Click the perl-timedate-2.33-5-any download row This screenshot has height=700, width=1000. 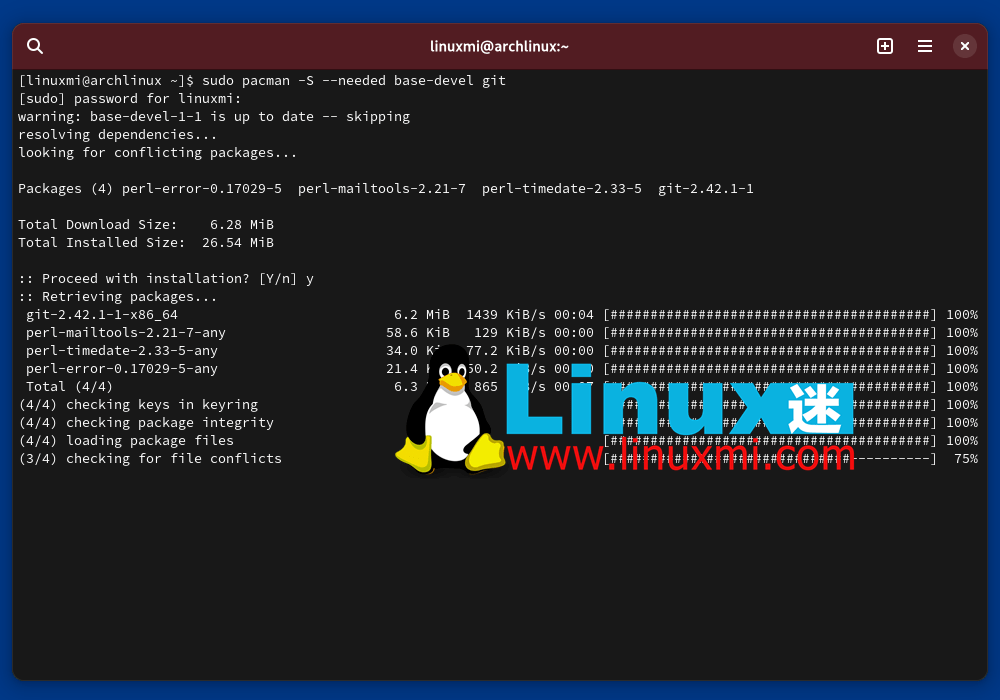[x=501, y=351]
